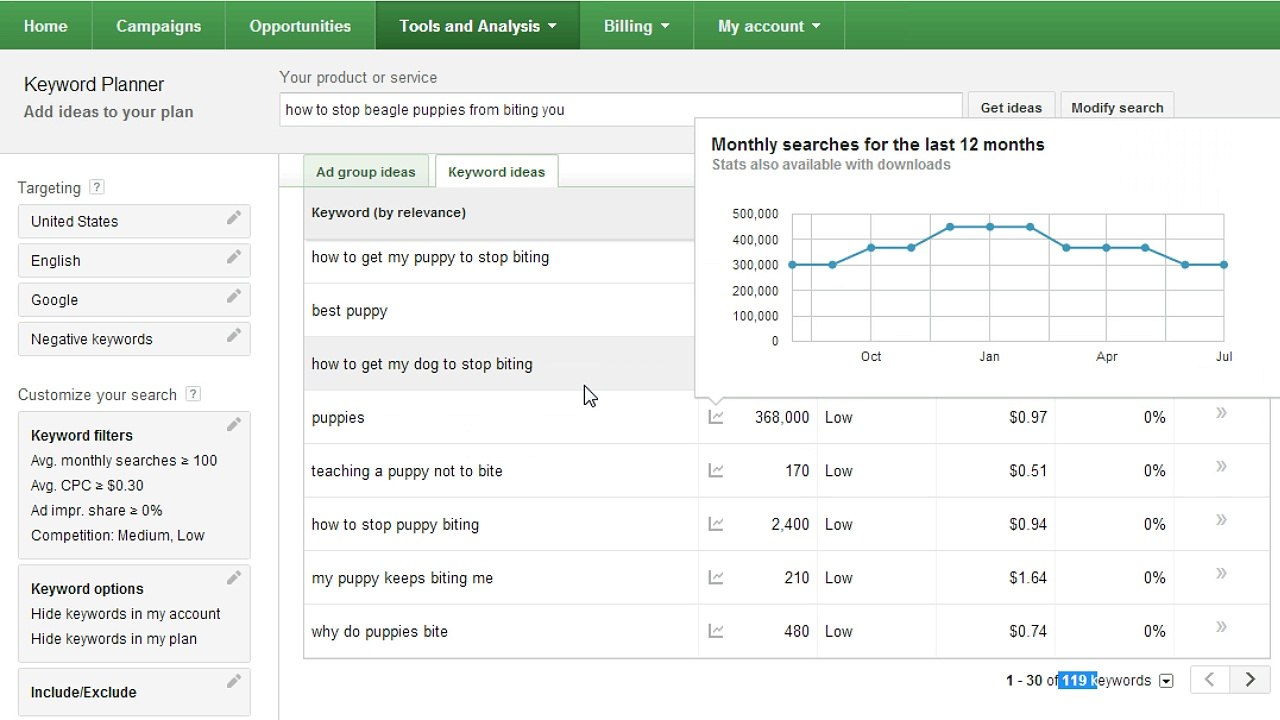Click the 'Include/Exclude' heading
This screenshot has height=720, width=1280.
(84, 692)
